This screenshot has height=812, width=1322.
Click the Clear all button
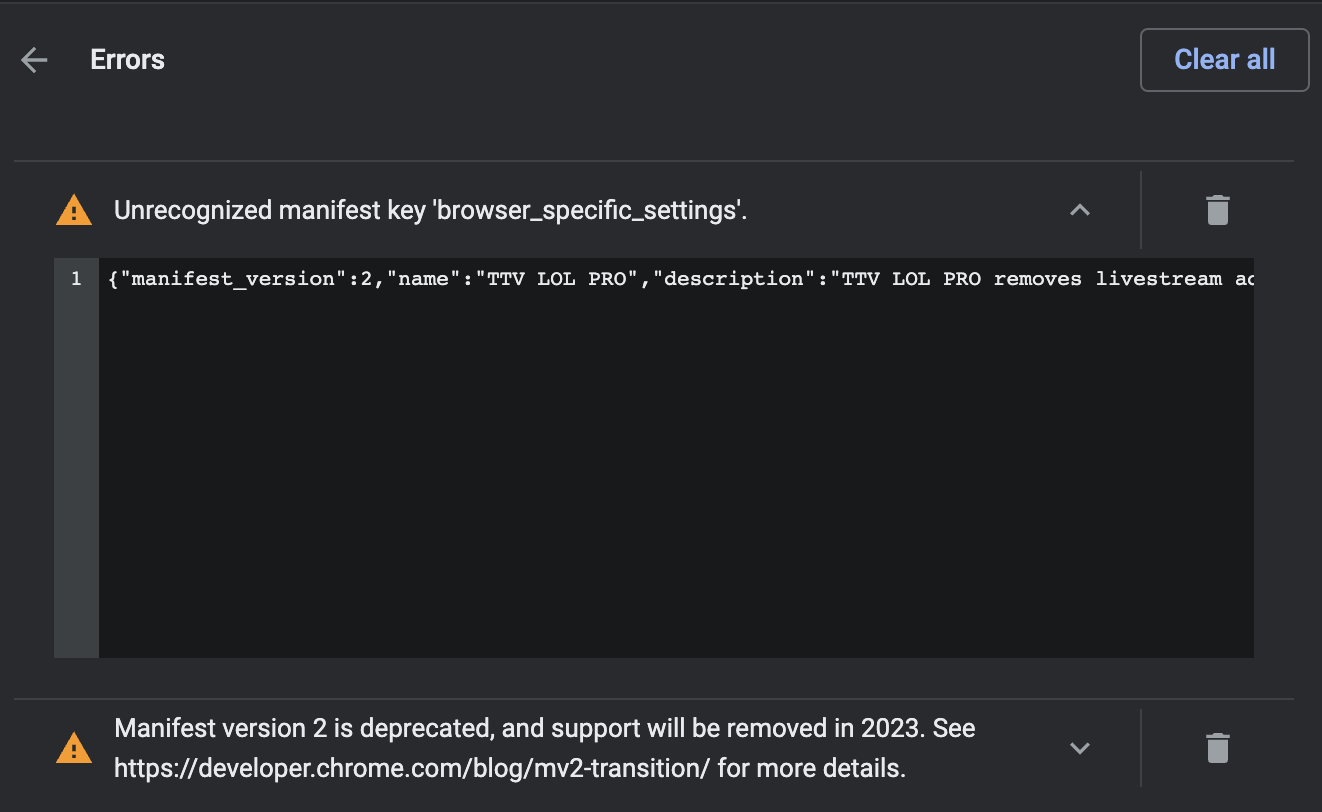coord(1224,59)
